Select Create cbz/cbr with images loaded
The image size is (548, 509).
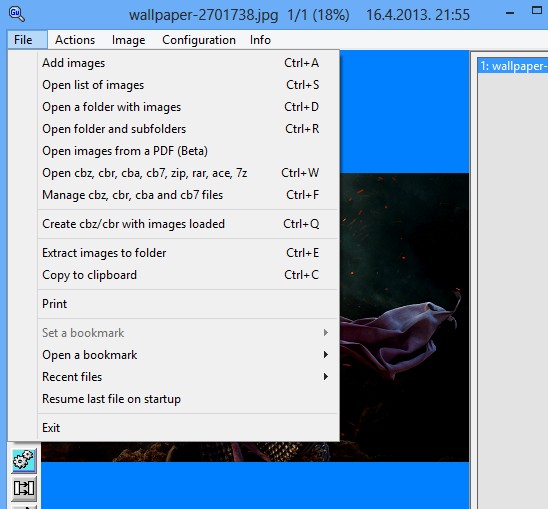[x=188, y=224]
